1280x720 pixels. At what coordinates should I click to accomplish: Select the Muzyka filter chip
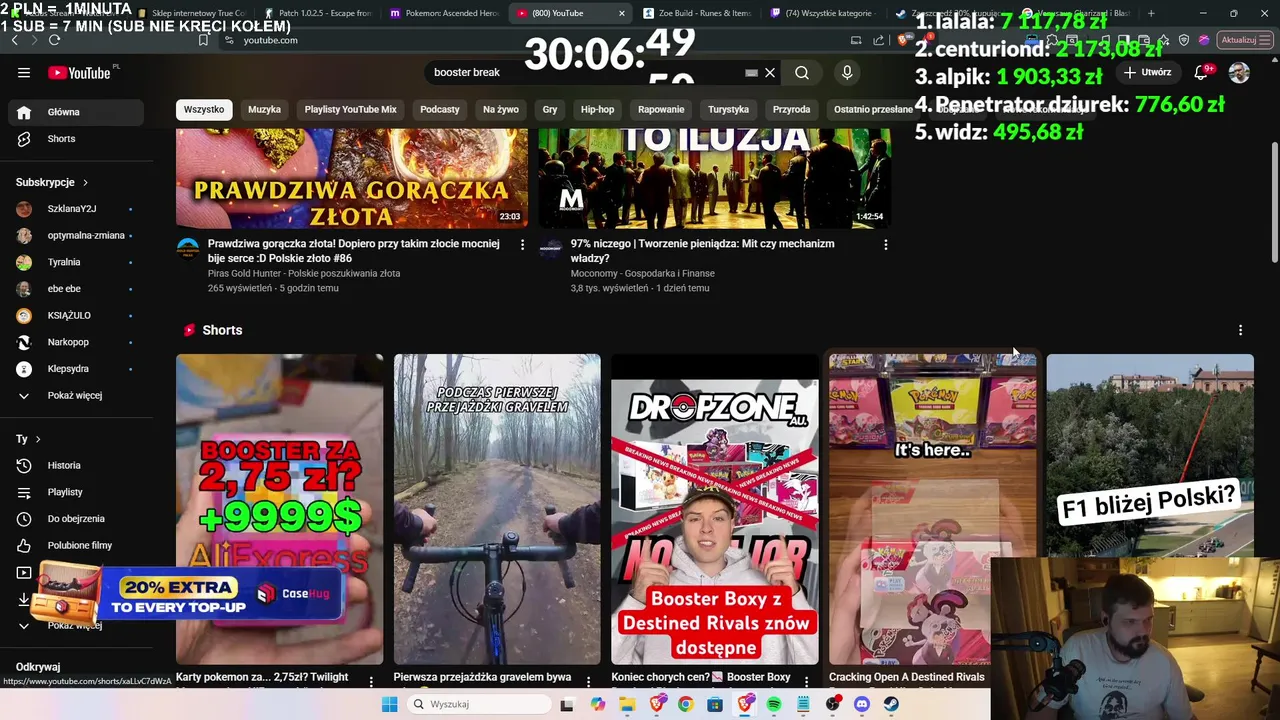[264, 109]
